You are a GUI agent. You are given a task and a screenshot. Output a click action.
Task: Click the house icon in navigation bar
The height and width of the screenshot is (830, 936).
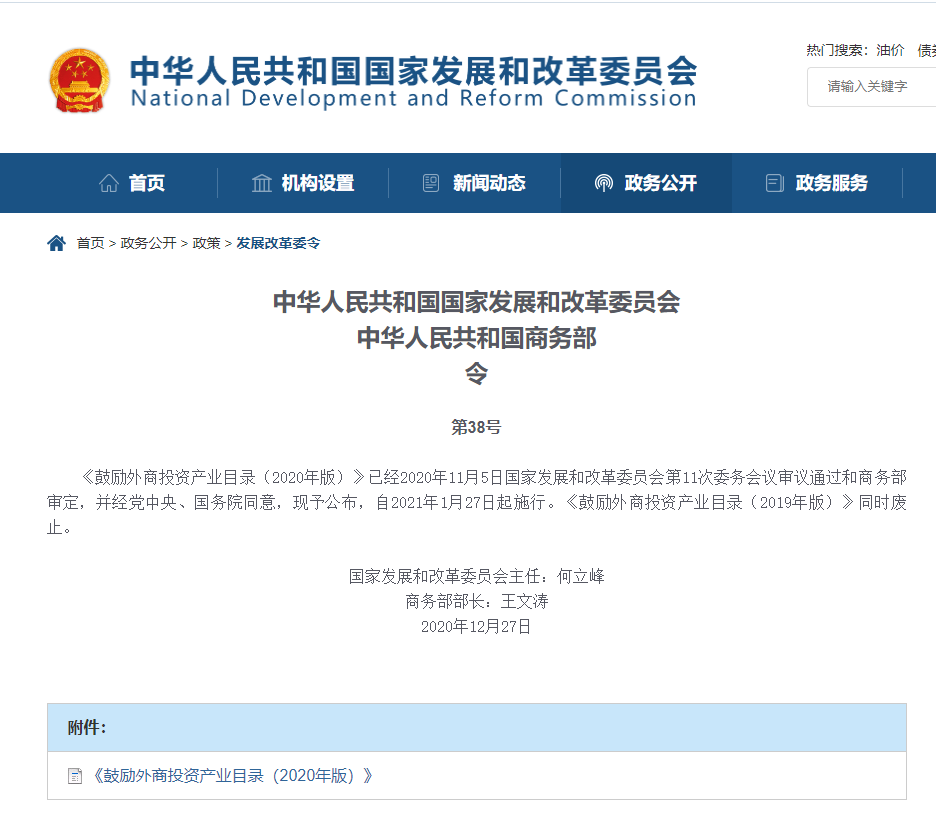coord(108,183)
